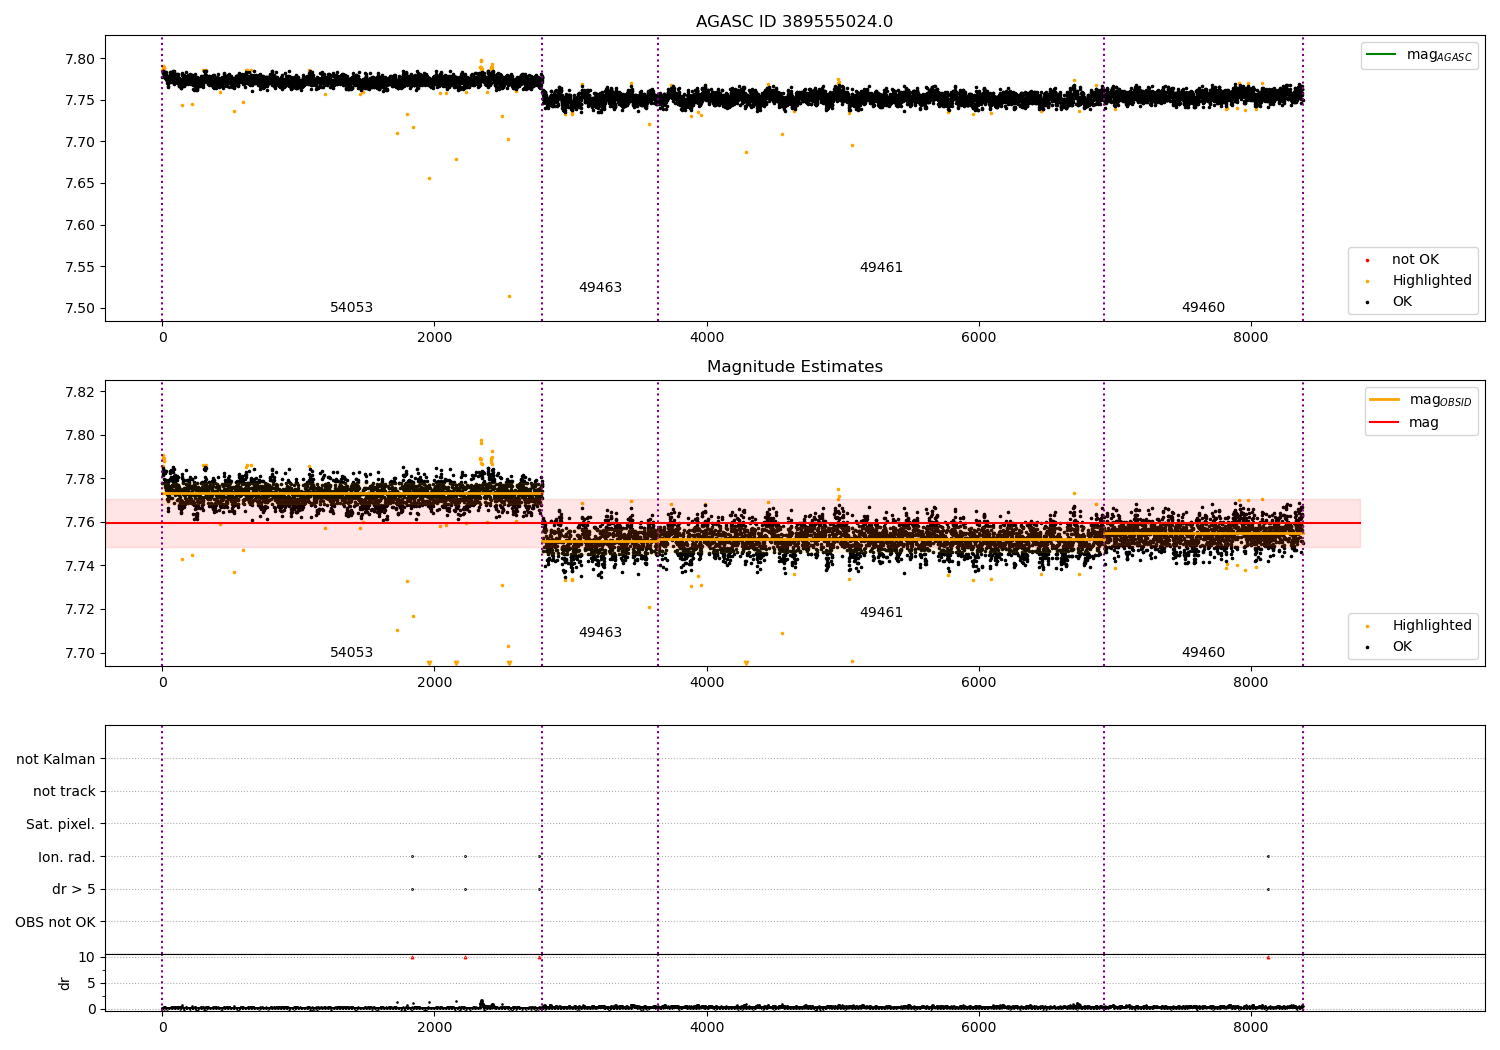The width and height of the screenshot is (1500, 1050).
Task: Click the 'Ion. rad.' flag dot near time 8100
Action: tap(1268, 856)
